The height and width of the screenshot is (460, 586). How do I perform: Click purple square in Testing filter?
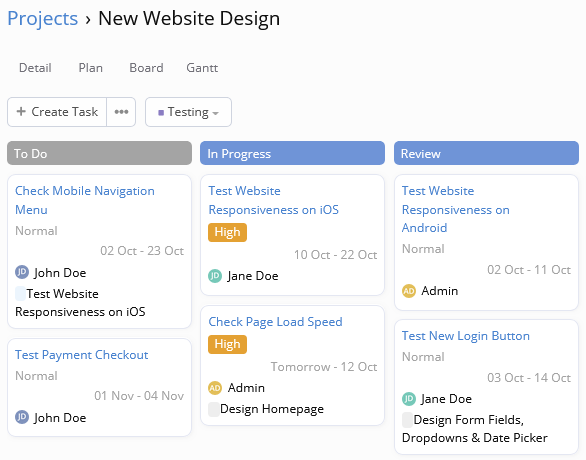point(161,112)
